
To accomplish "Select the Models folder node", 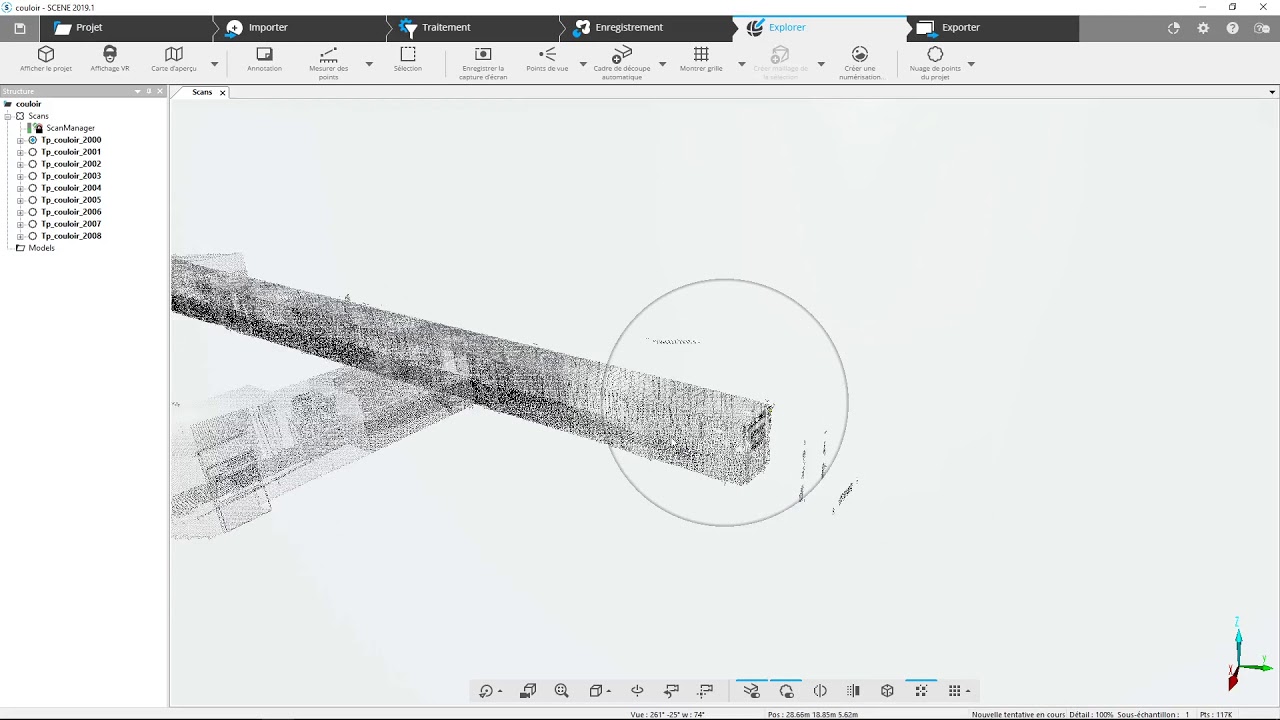I will (41, 248).
